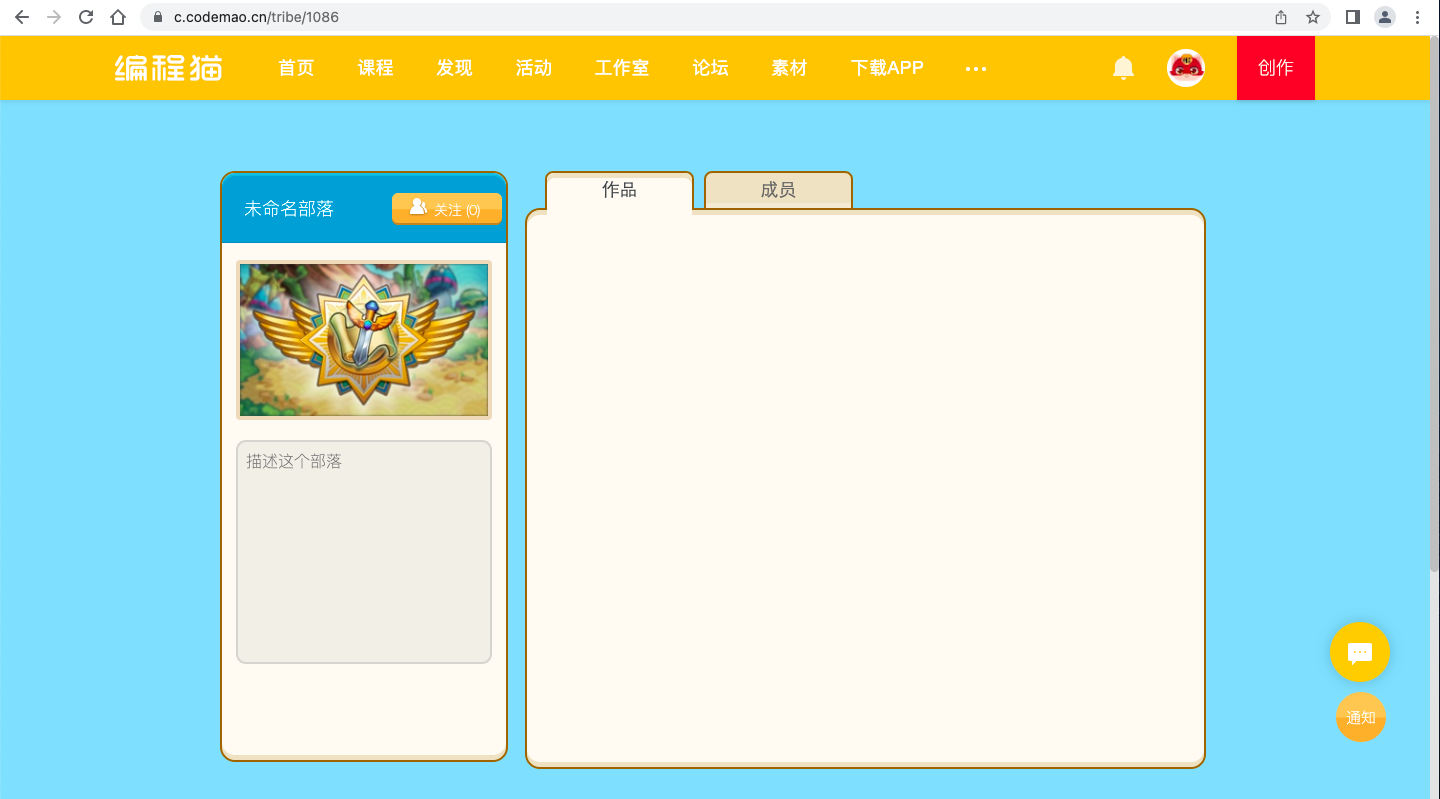1440x799 pixels.
Task: Open the user avatar in the navbar
Action: tap(1186, 68)
